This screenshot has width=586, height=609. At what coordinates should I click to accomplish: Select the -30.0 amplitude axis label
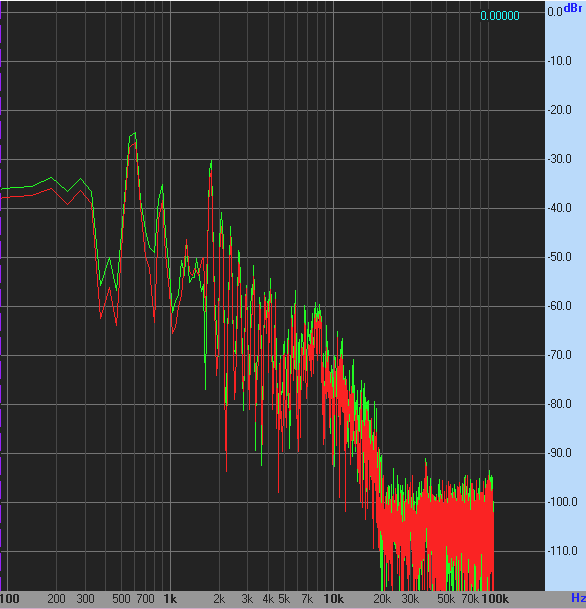(560, 159)
